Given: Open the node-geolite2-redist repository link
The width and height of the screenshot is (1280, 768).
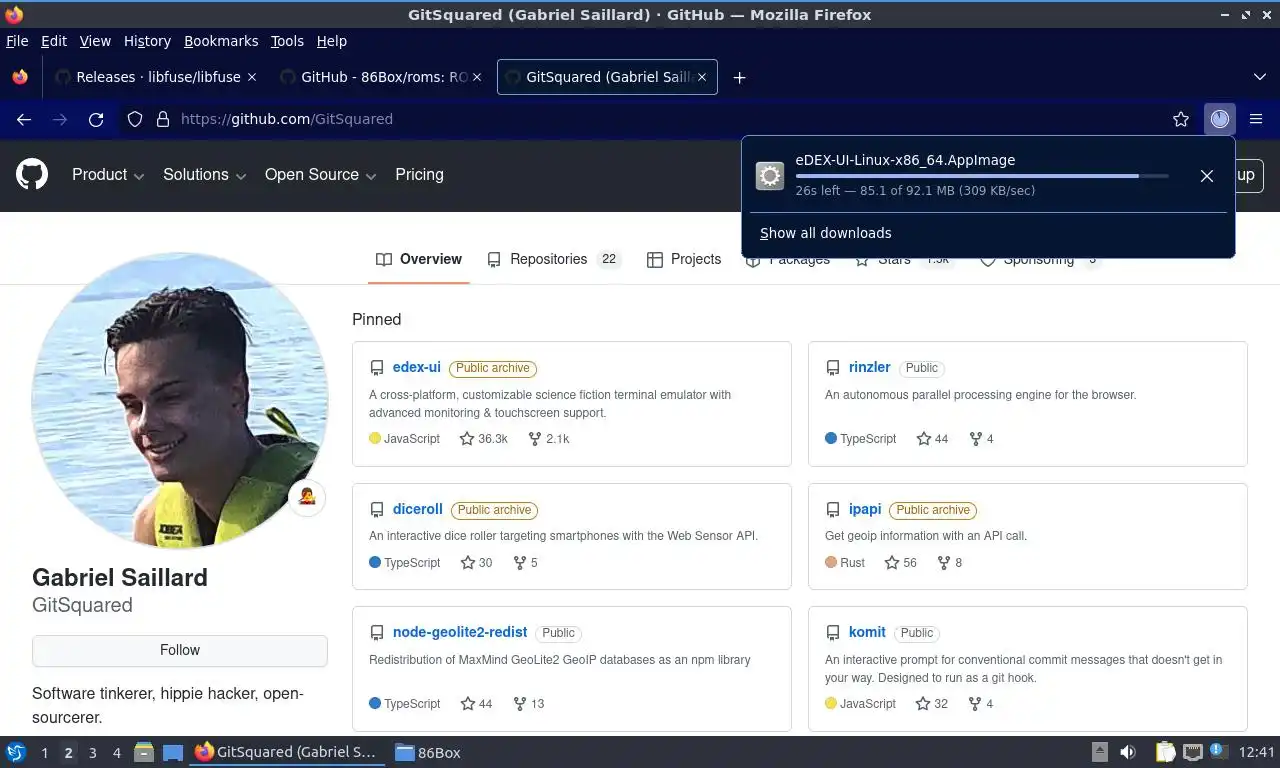Looking at the screenshot, I should [460, 633].
